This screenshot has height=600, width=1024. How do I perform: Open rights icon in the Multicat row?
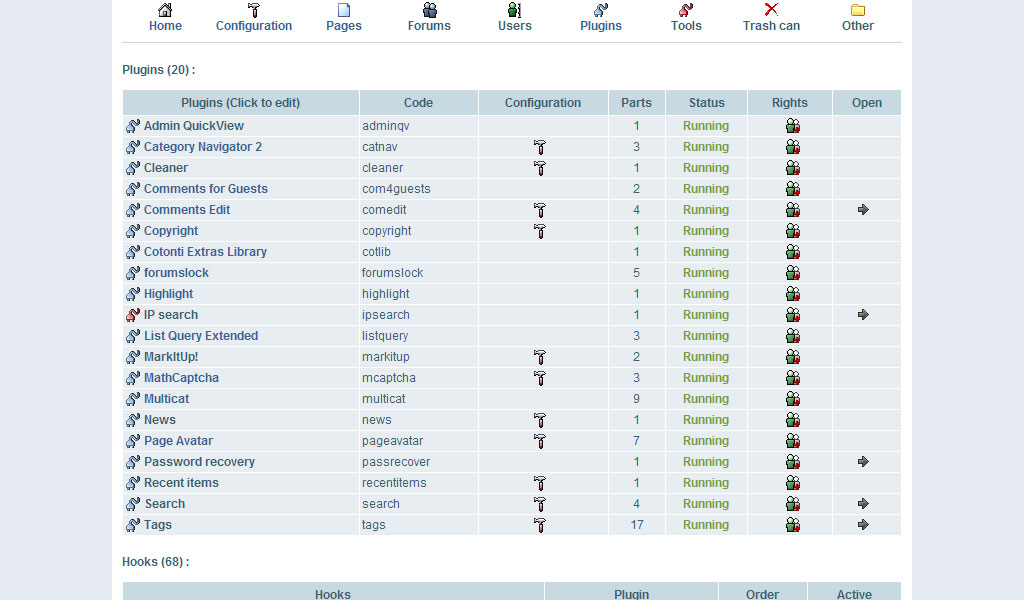(792, 399)
